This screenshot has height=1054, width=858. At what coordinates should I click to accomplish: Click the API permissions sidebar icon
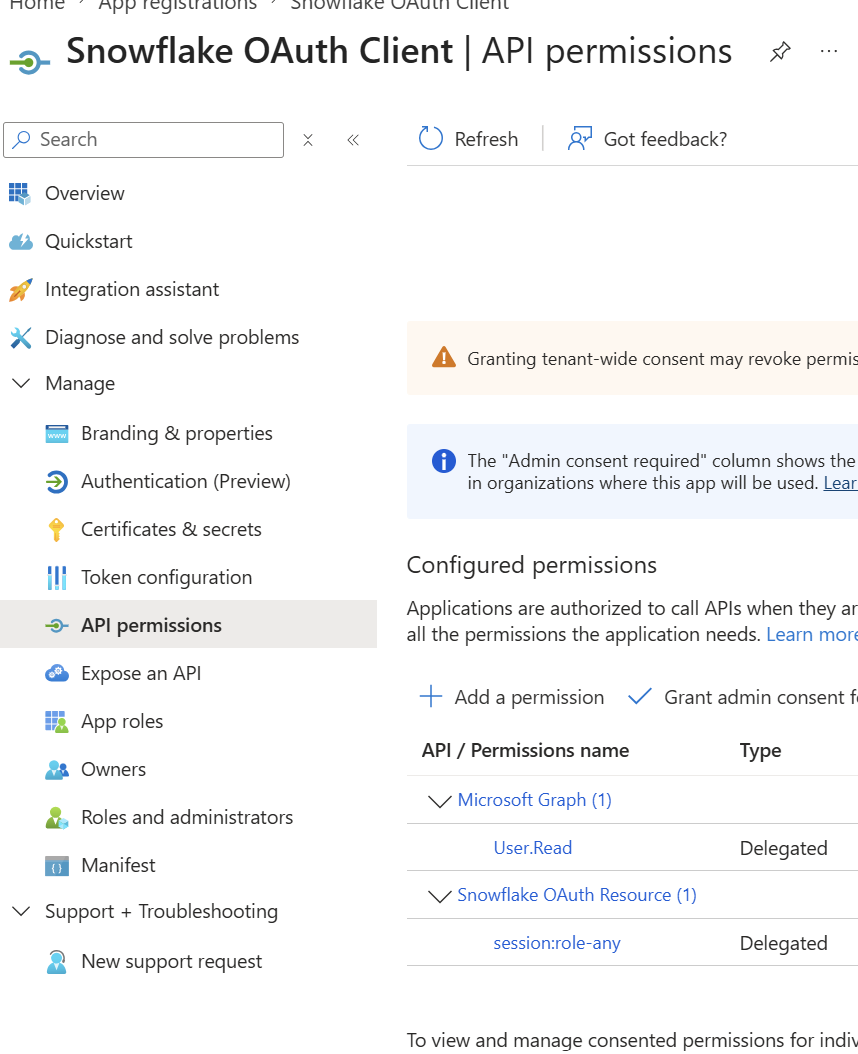point(56,626)
